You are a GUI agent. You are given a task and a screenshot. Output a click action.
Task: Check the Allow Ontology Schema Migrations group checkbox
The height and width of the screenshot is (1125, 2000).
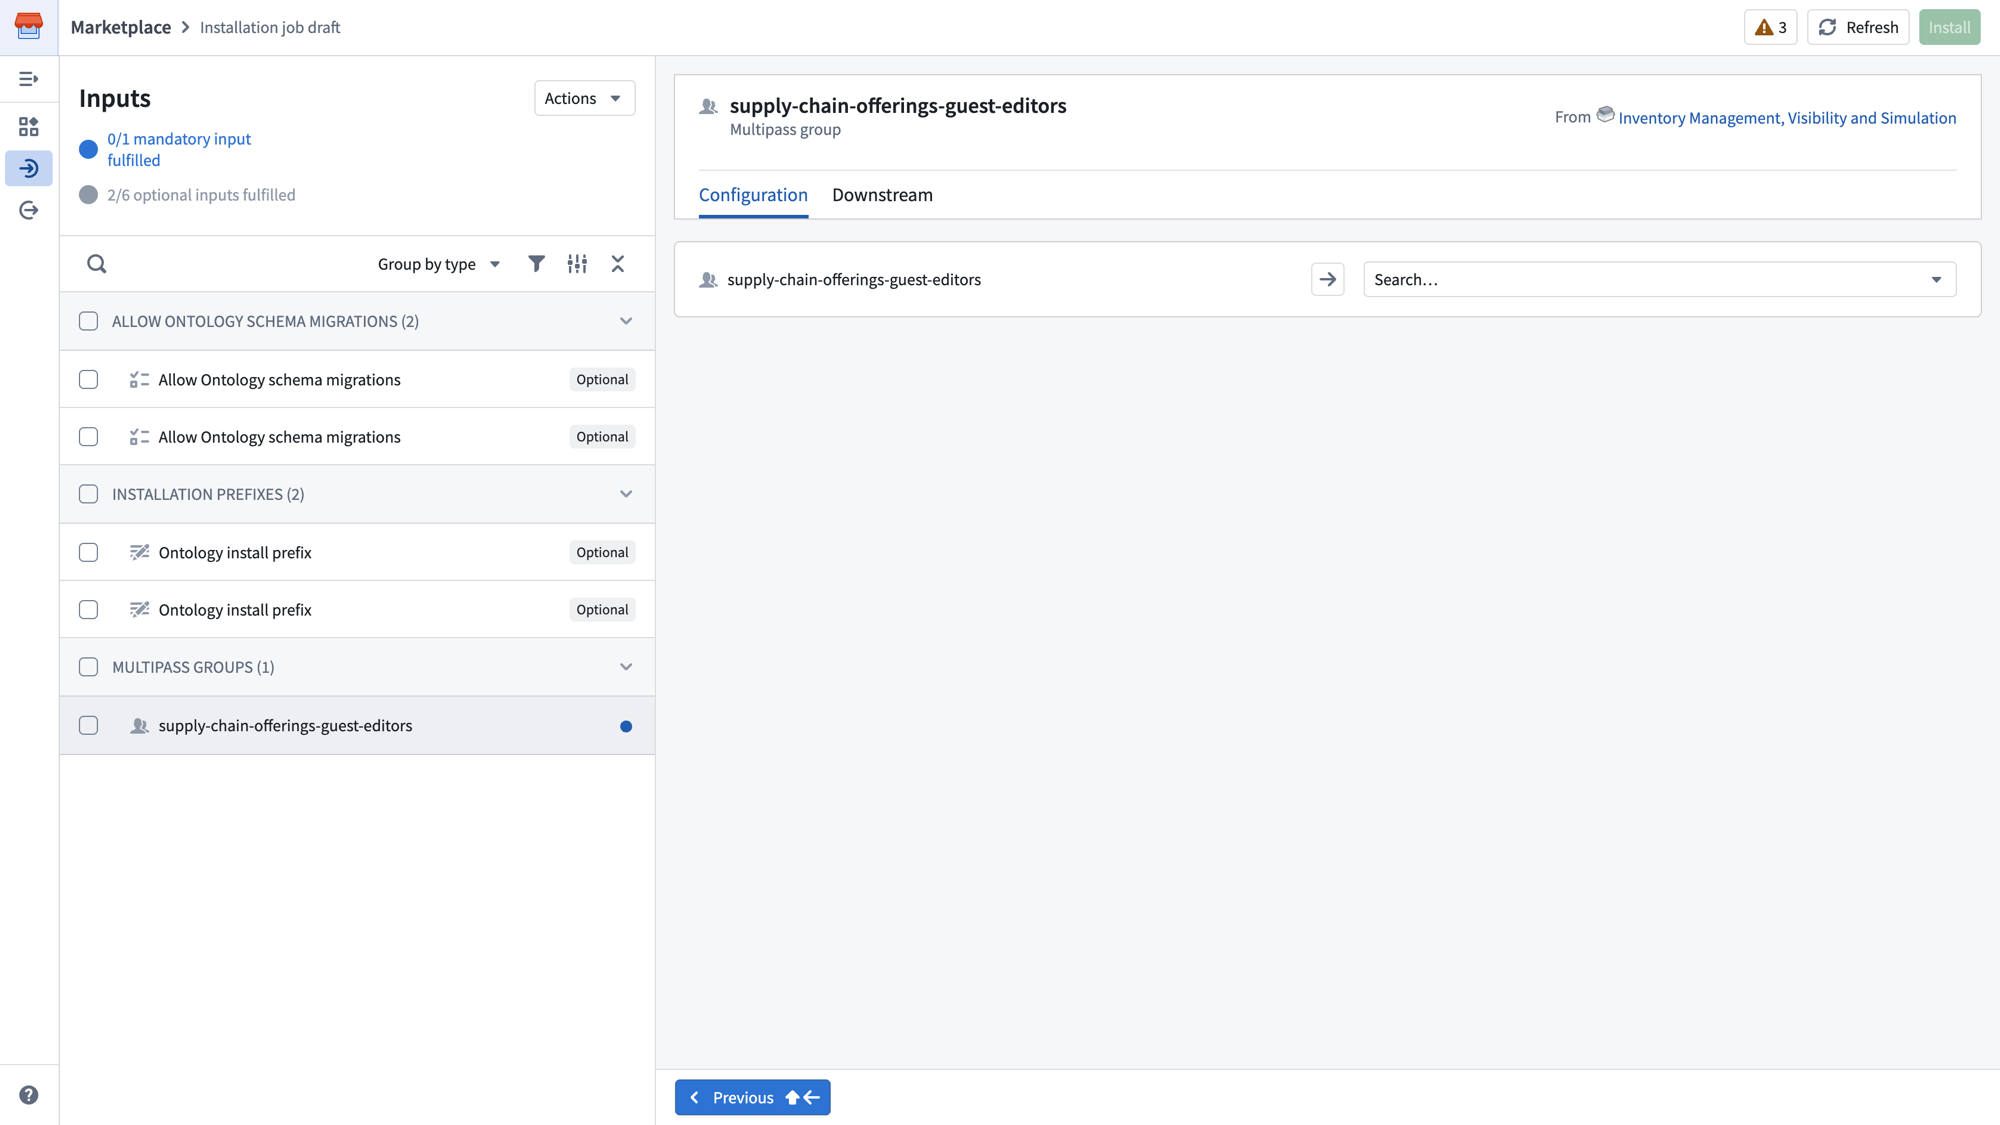(89, 321)
